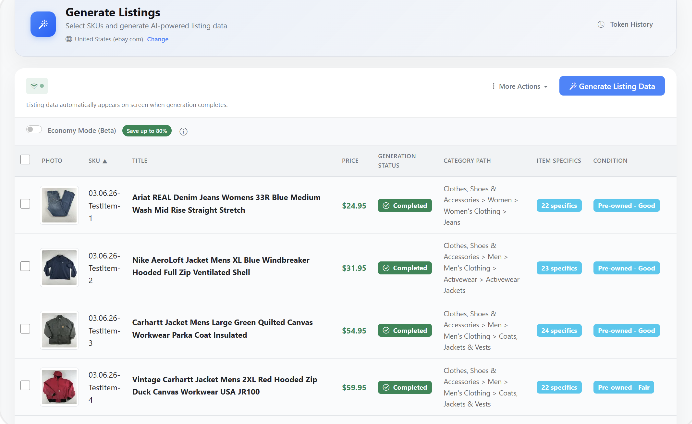
Task: Click Pre-owned - Good badge for Ariat jeans
Action: tap(626, 206)
